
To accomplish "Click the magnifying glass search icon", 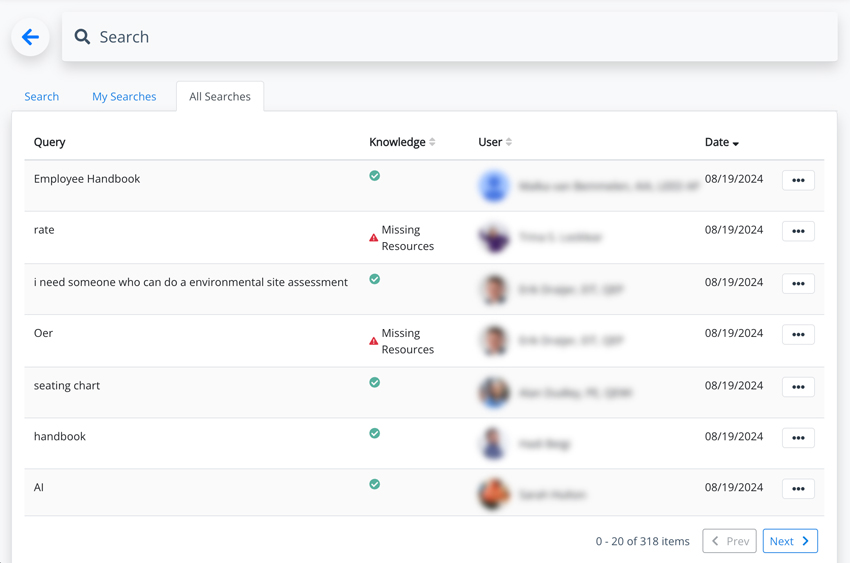I will pos(82,37).
